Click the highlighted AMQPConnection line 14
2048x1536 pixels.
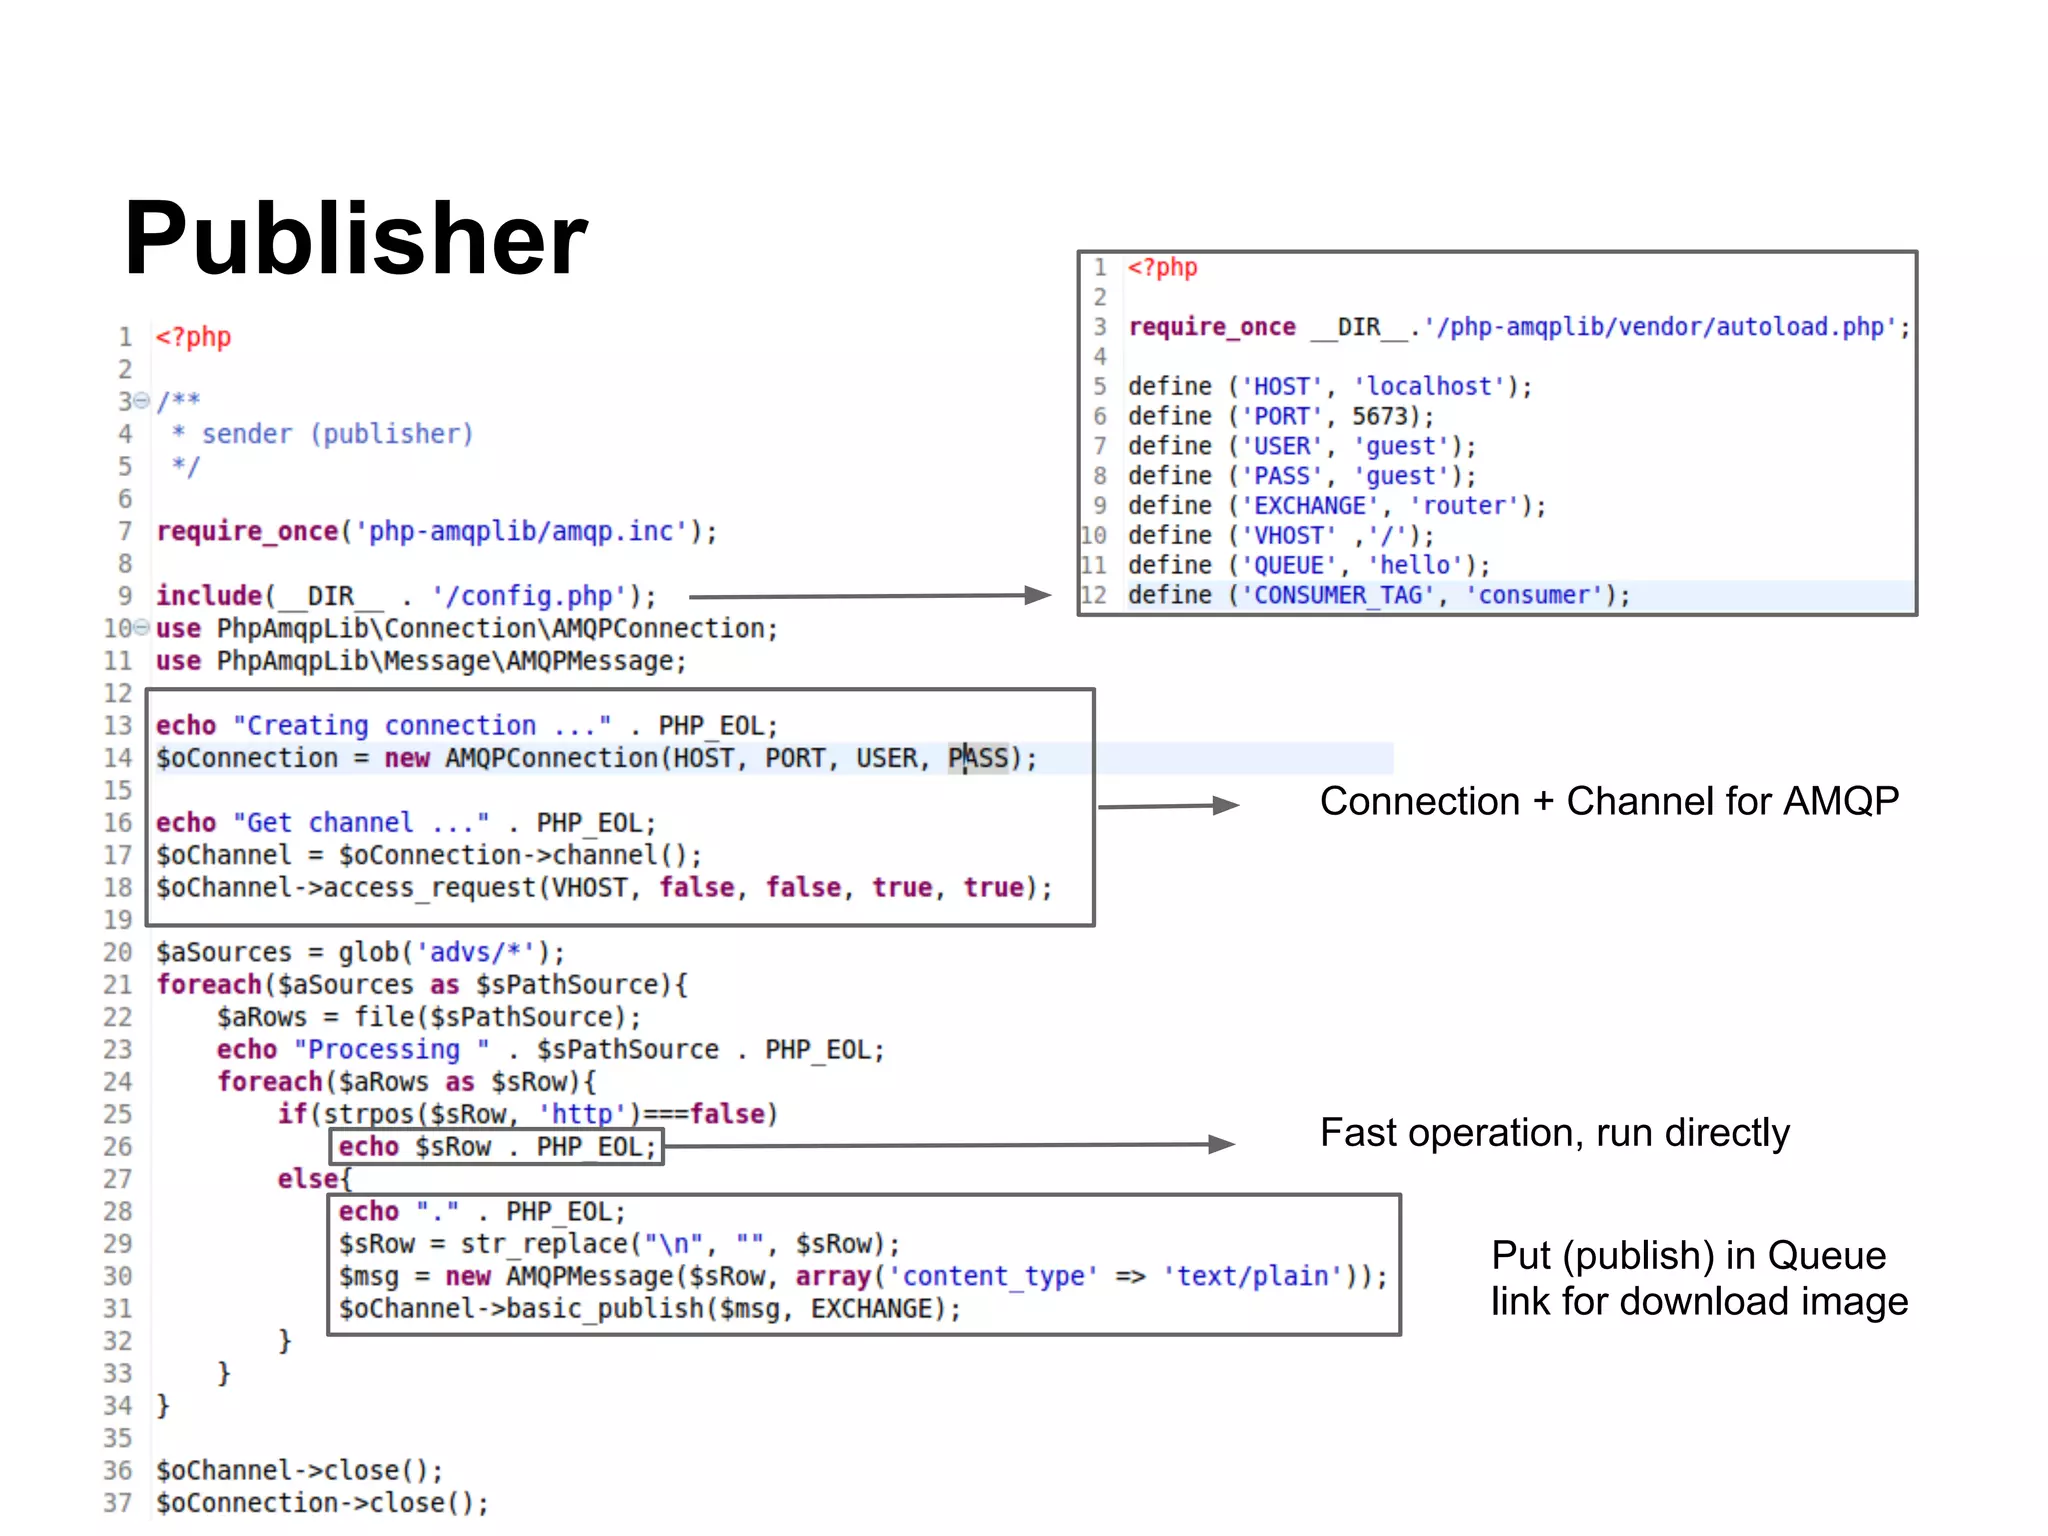coord(596,758)
